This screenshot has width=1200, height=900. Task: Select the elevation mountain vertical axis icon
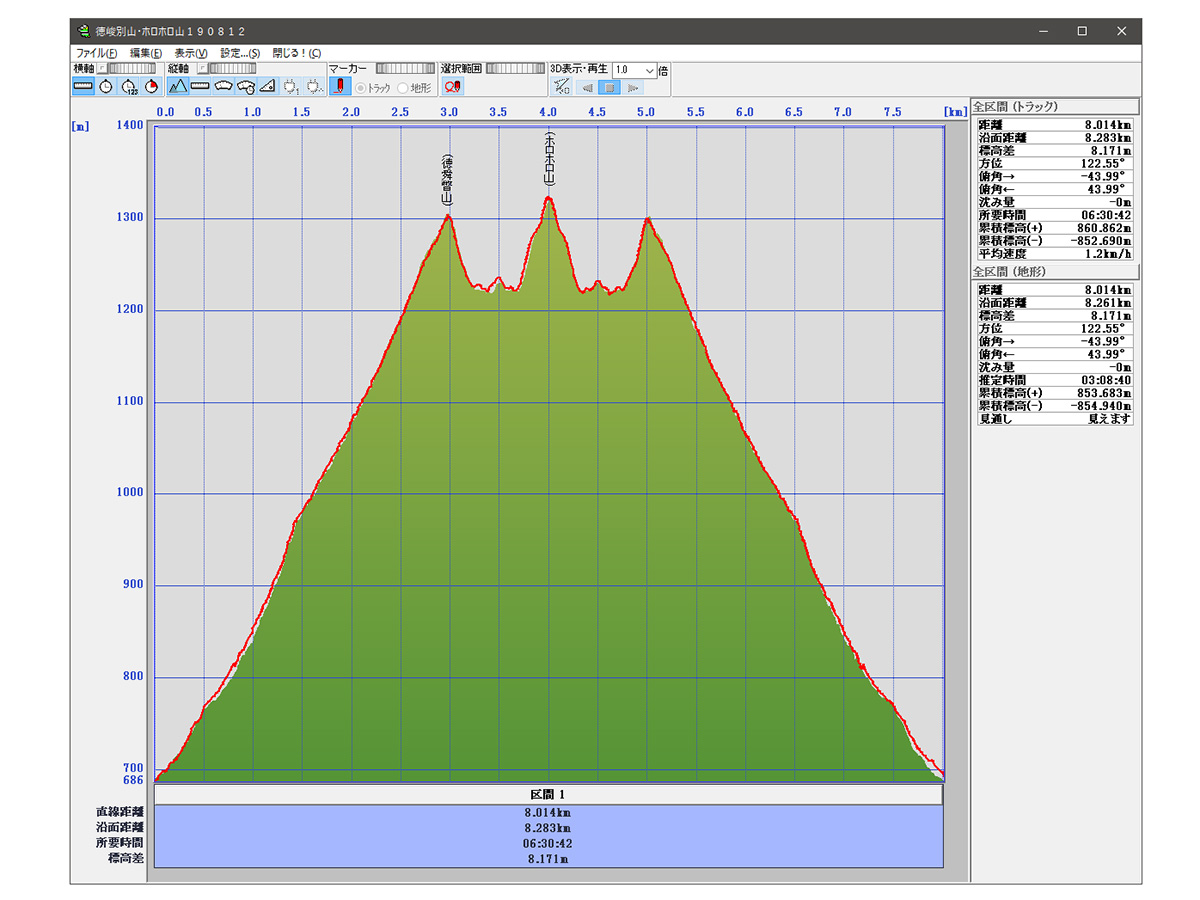pyautogui.click(x=178, y=87)
